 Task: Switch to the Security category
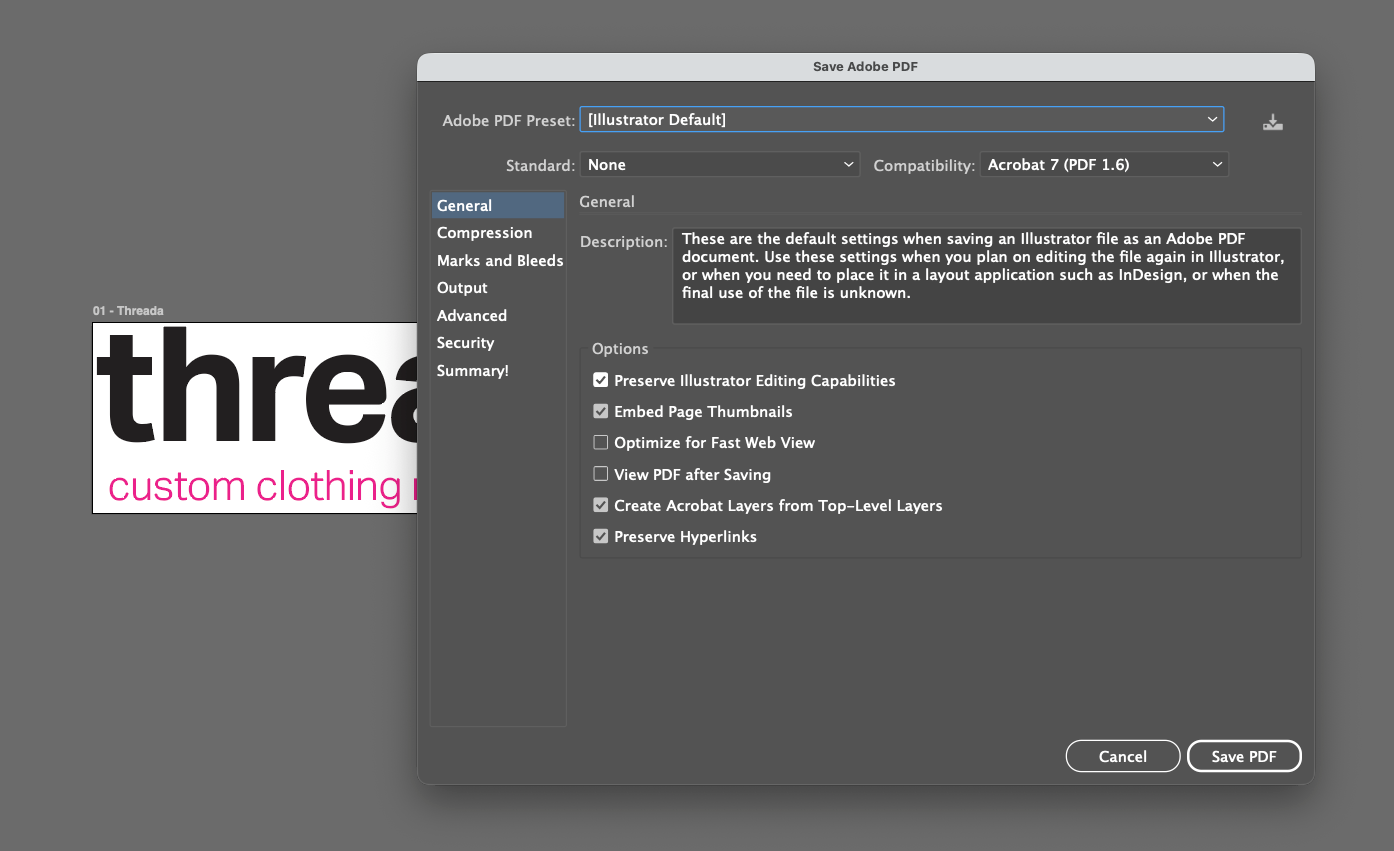click(x=498, y=343)
